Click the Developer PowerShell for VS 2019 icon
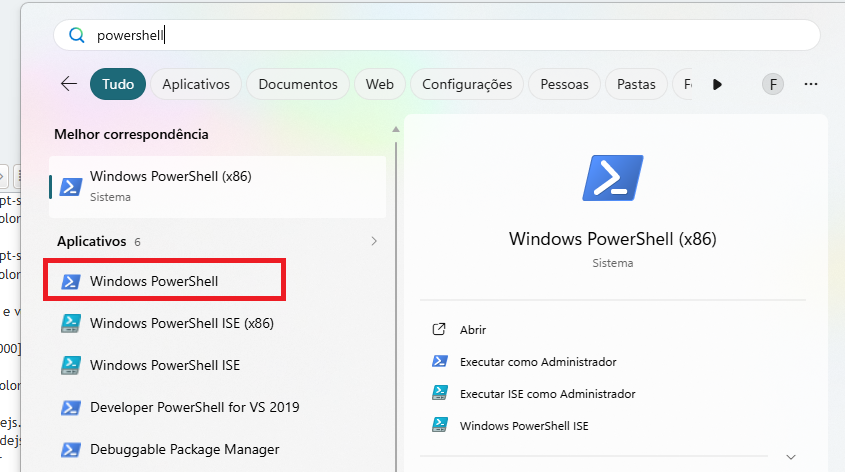 [71, 407]
